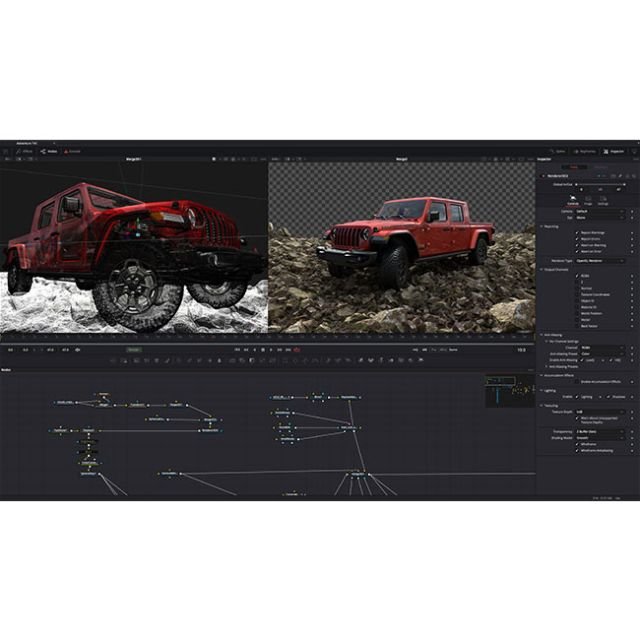Open the Effects library panel
Screen dimensions: 640x640
click(24, 151)
